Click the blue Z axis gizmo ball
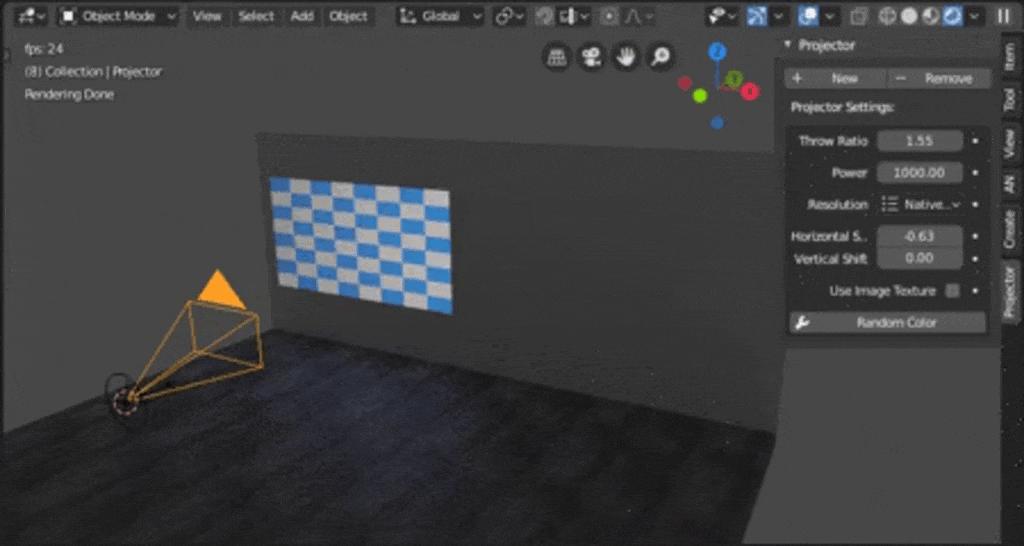Viewport: 1024px width, 546px height. tap(718, 50)
